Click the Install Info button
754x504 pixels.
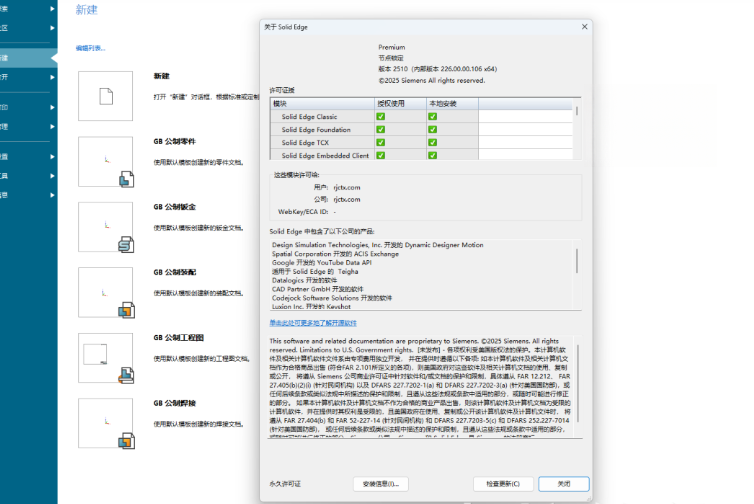click(x=381, y=484)
